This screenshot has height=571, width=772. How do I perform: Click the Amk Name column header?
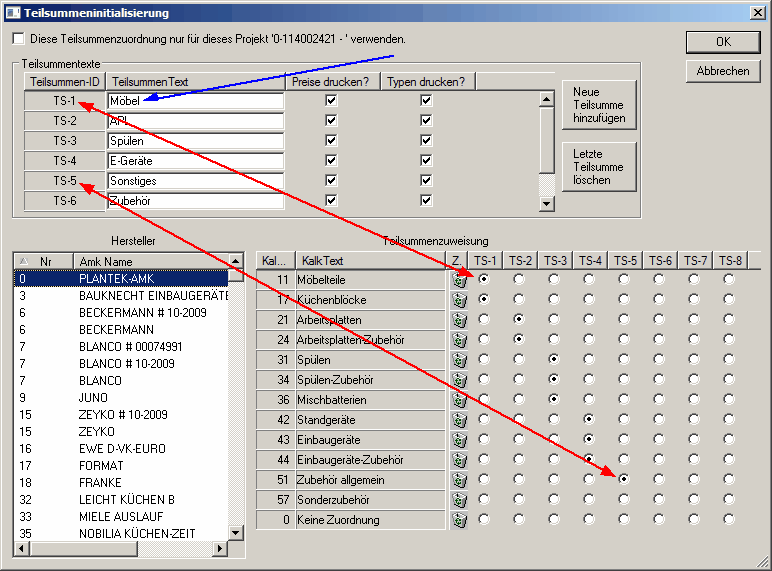point(150,261)
